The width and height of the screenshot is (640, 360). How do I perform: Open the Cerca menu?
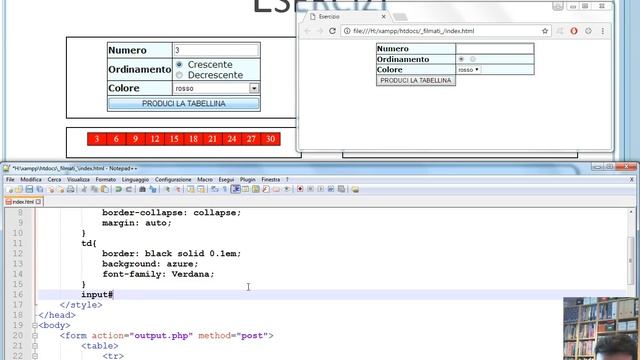click(x=54, y=180)
